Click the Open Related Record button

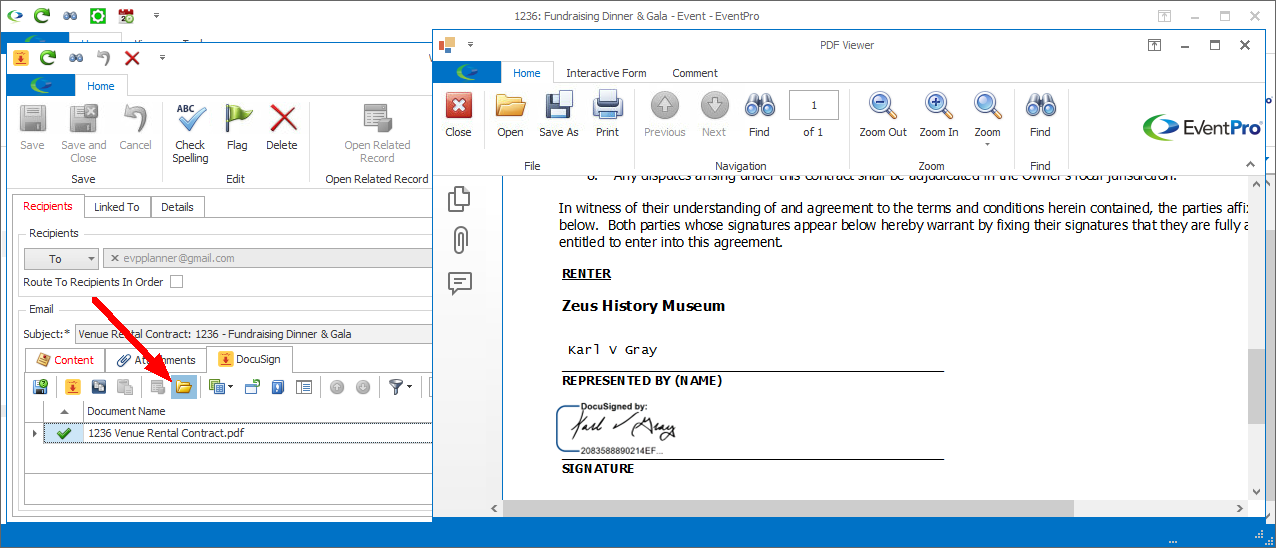377,133
